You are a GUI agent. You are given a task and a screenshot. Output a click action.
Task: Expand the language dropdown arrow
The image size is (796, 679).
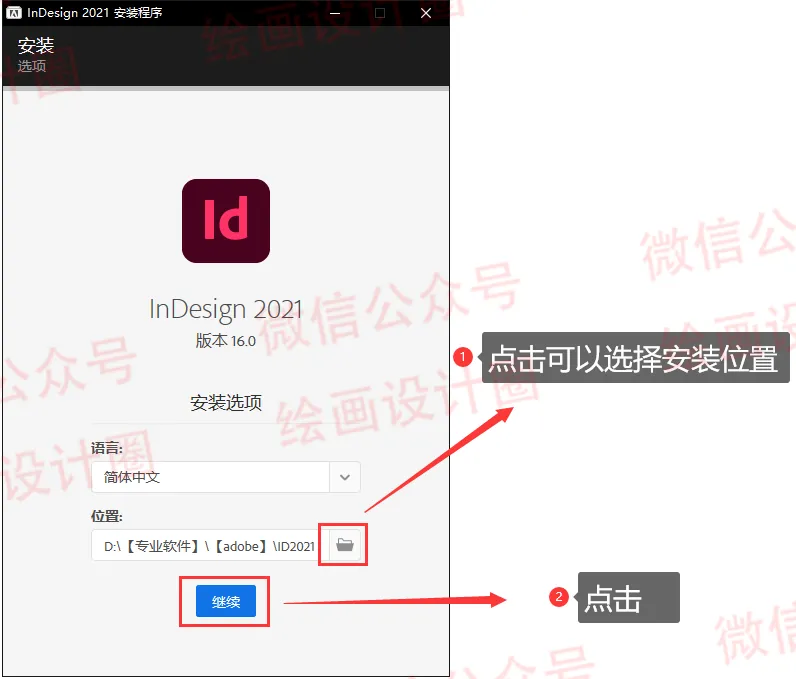[345, 477]
